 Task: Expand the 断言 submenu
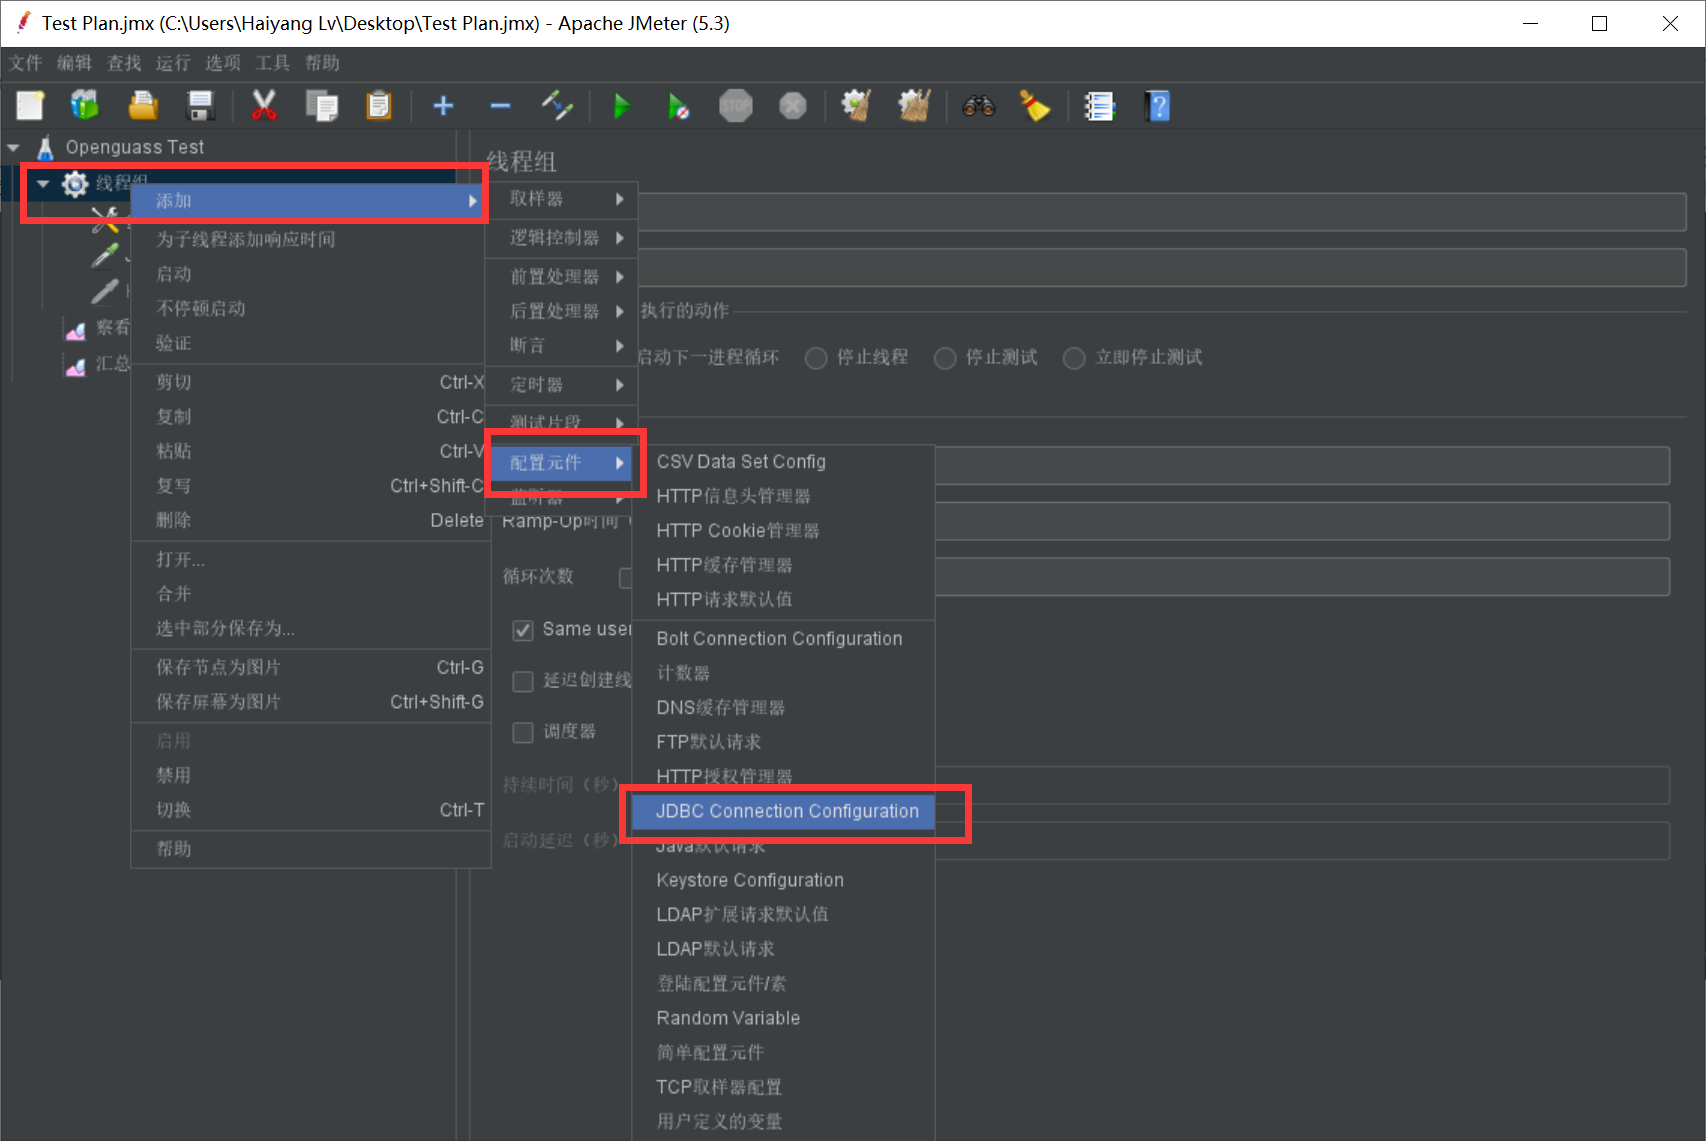(563, 345)
